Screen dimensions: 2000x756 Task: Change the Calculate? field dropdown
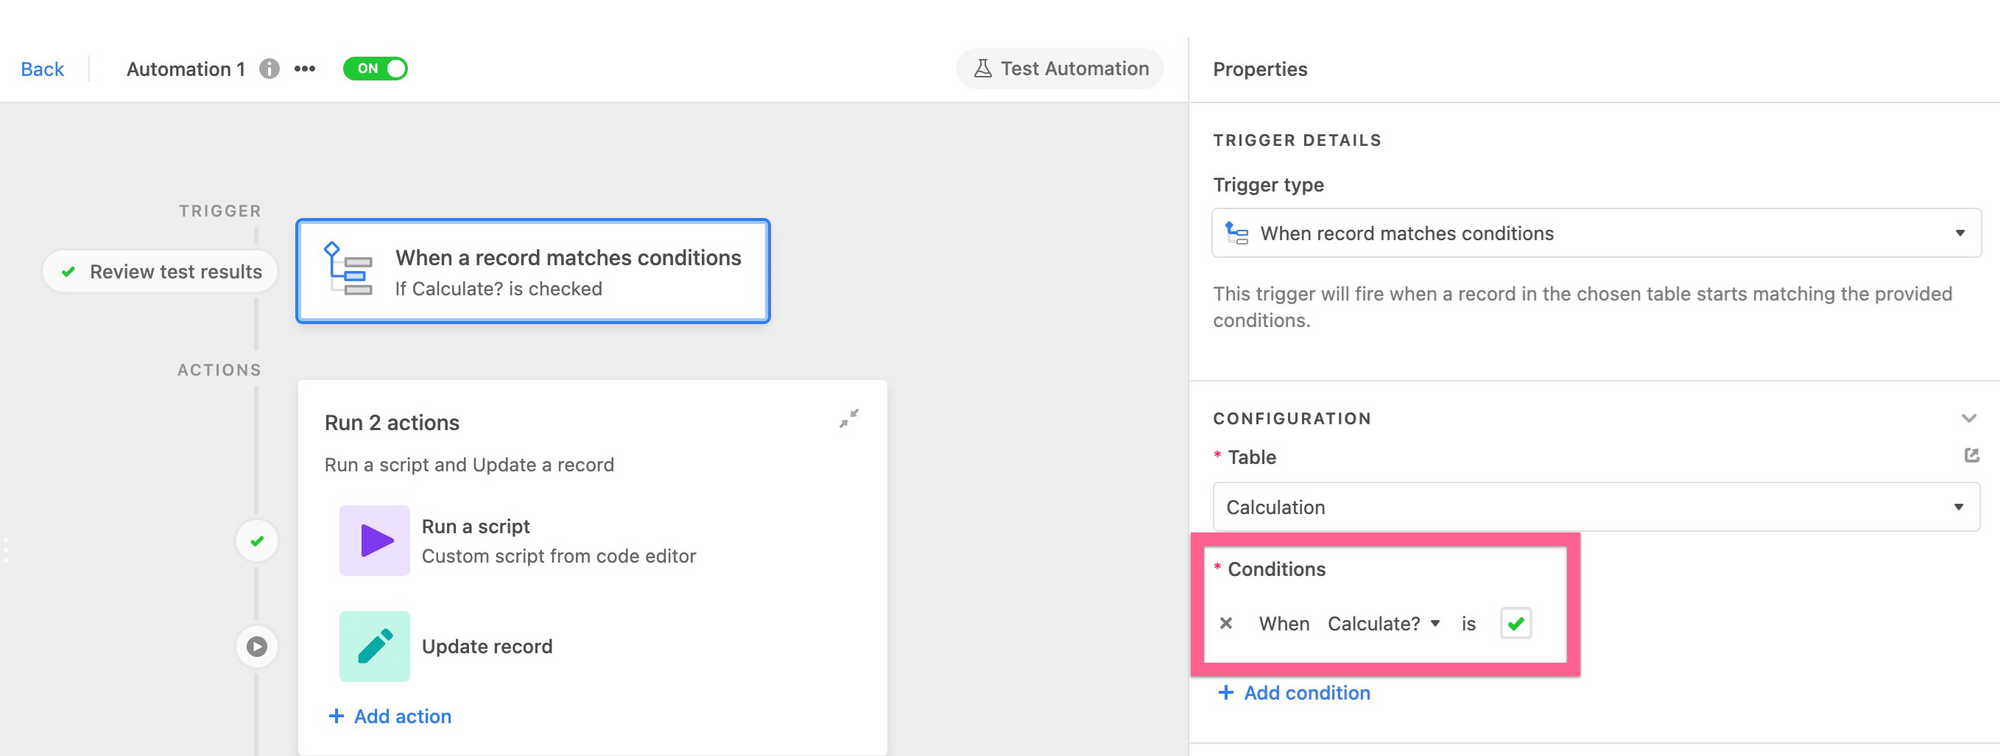tap(1383, 623)
